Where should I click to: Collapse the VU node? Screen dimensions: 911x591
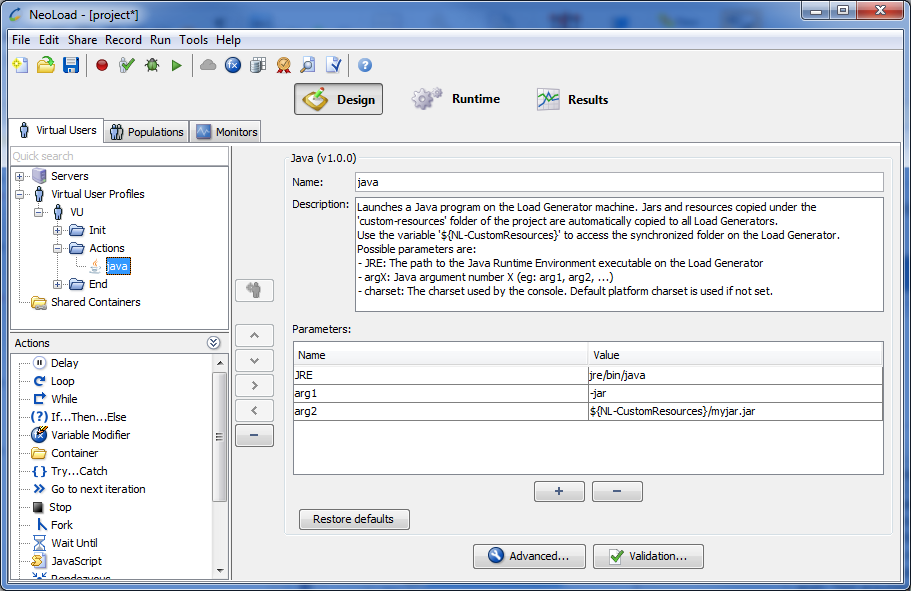pos(39,212)
